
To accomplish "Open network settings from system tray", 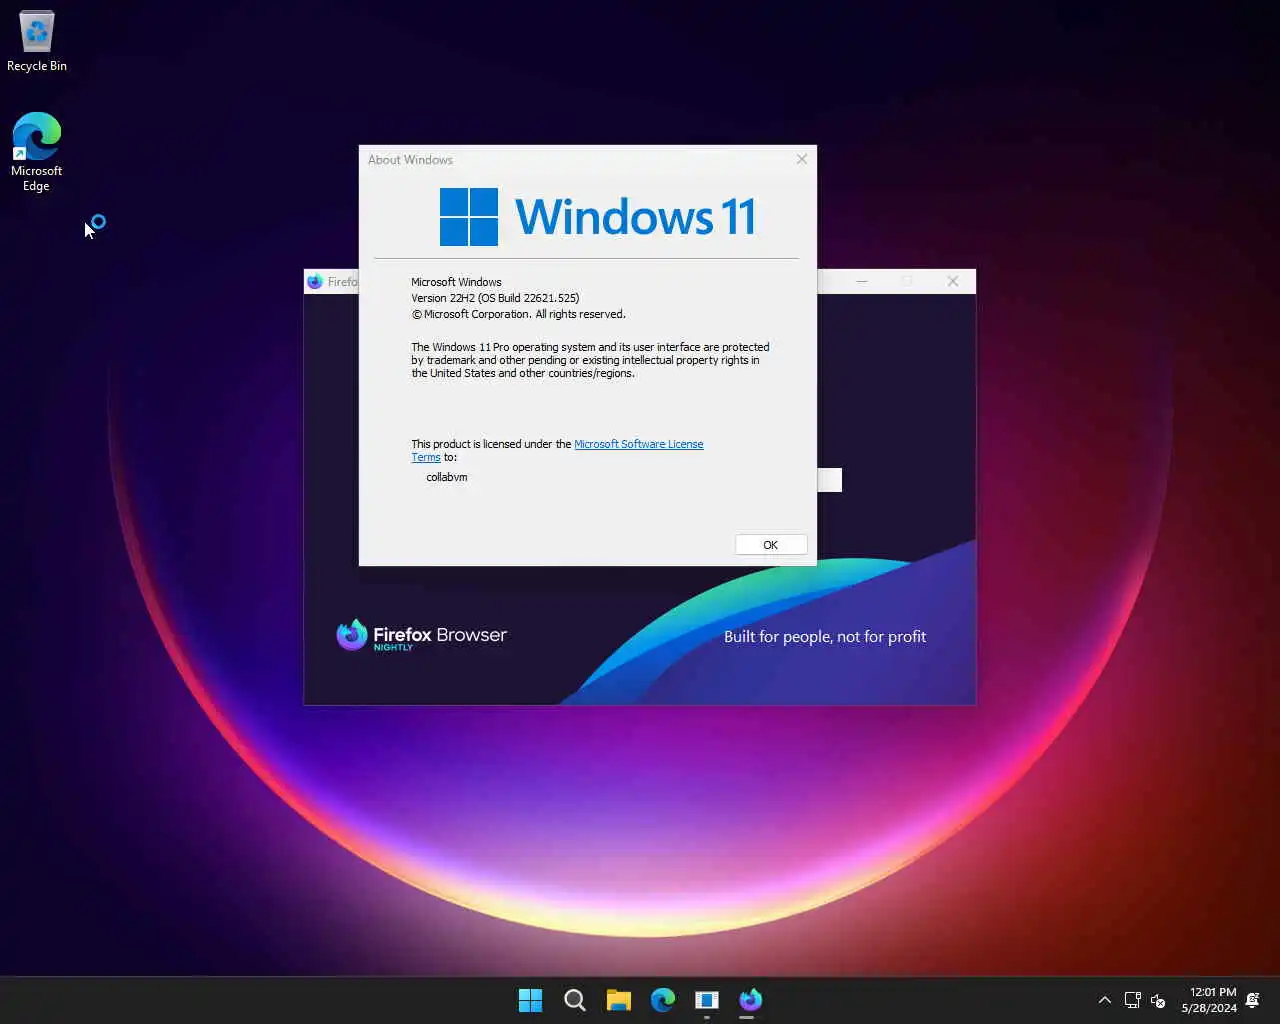I will 1132,1000.
